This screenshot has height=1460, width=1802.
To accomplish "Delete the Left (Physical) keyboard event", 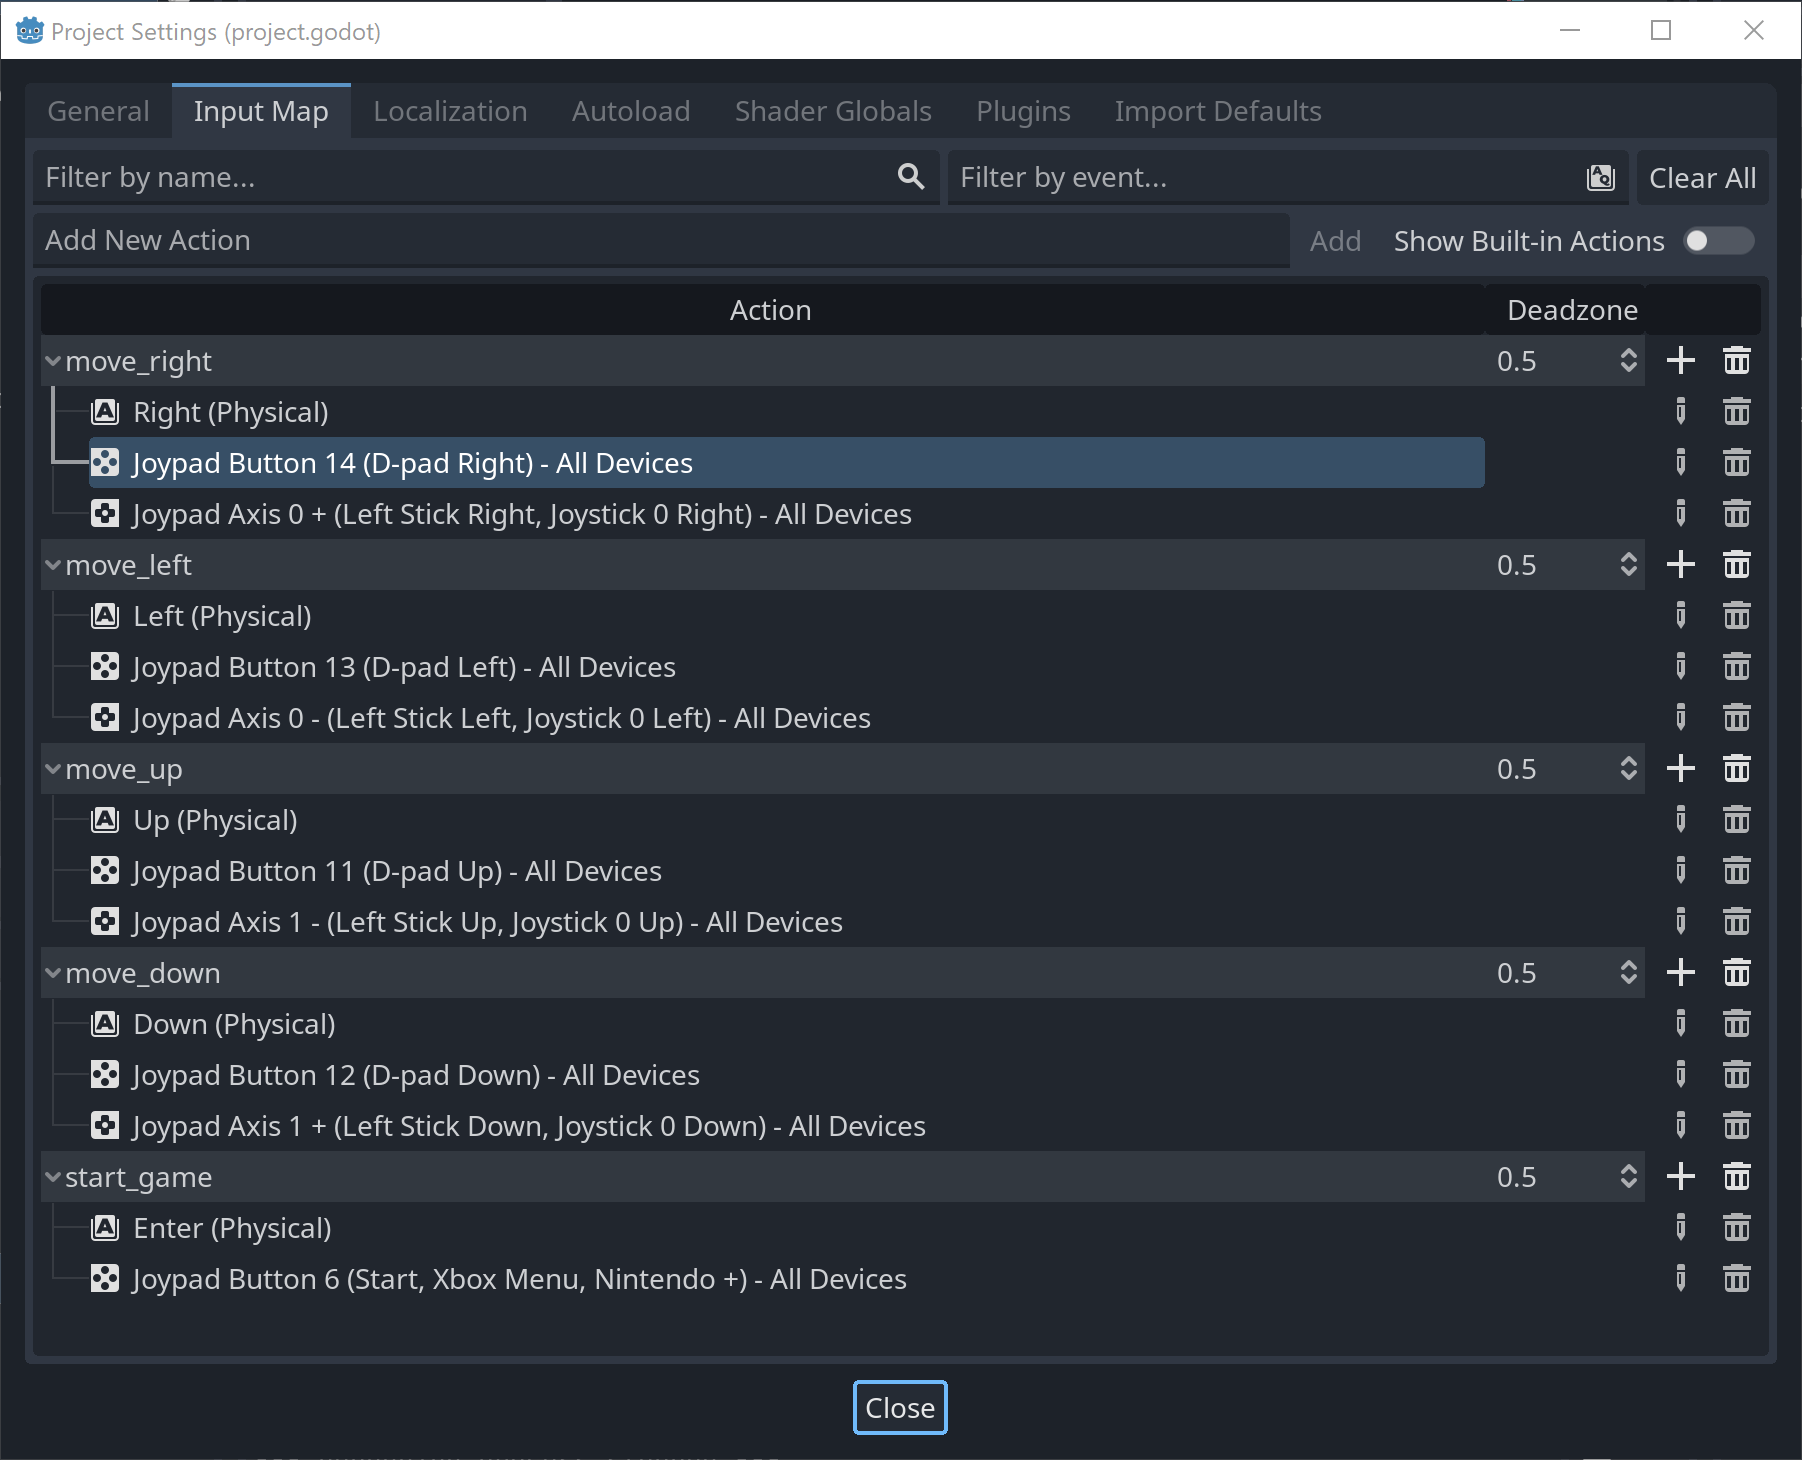I will 1737,616.
